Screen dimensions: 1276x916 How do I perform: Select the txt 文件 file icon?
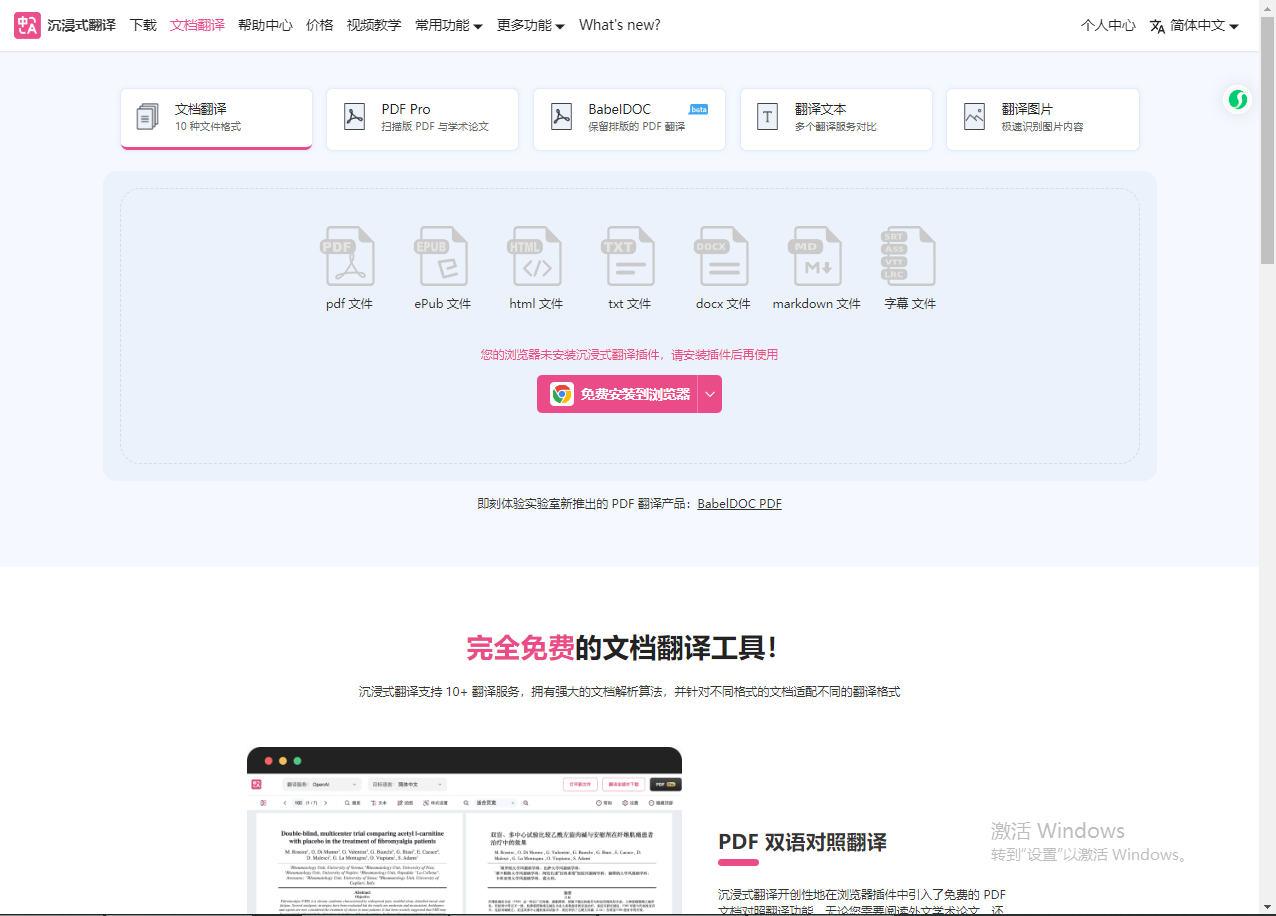[629, 256]
